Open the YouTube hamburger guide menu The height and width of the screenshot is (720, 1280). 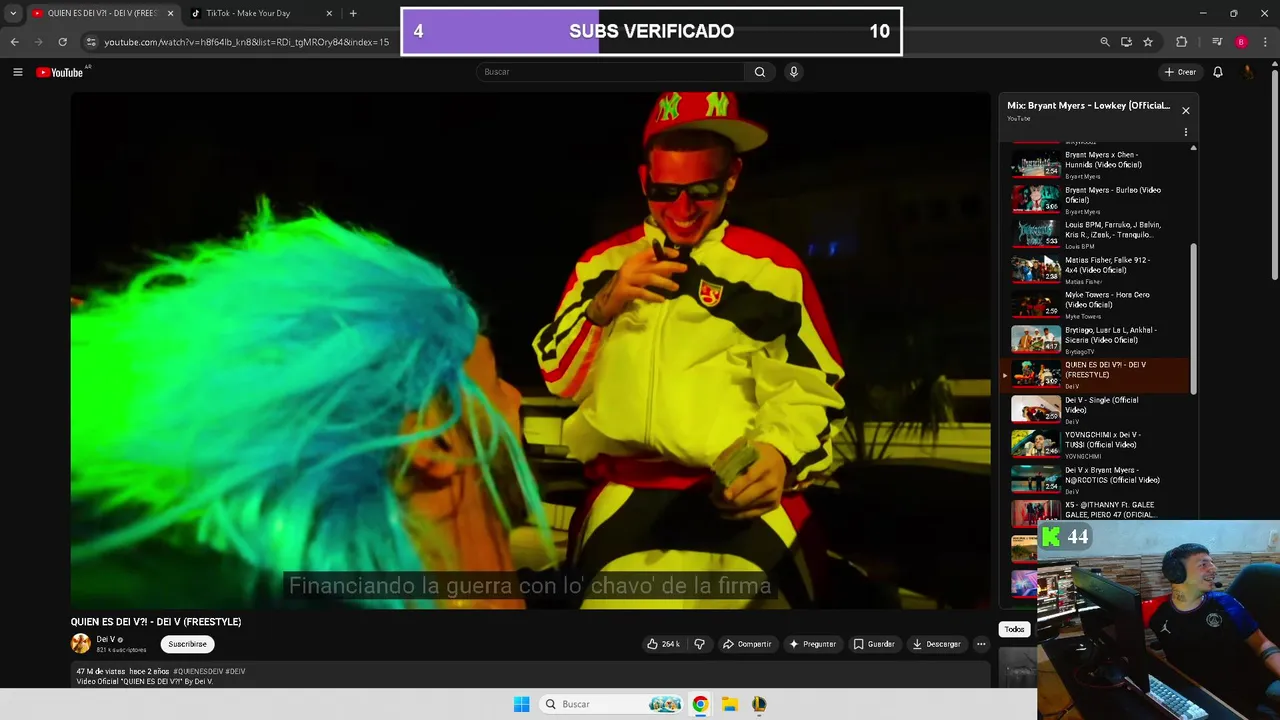click(x=17, y=72)
